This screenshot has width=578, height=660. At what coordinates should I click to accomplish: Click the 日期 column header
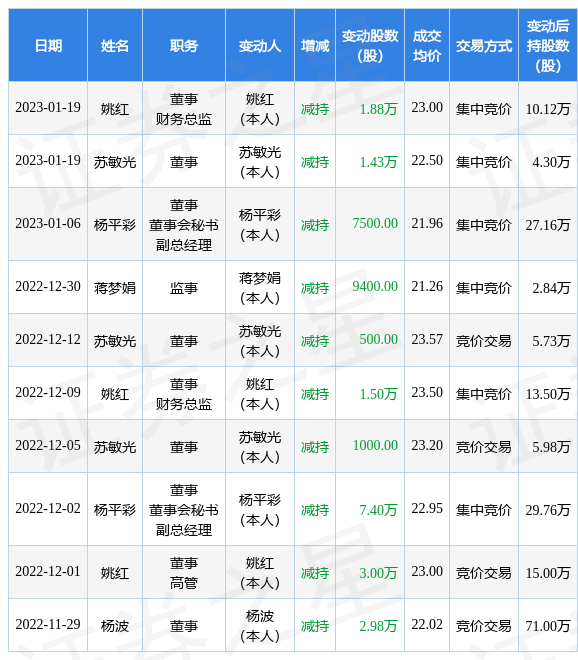pos(48,45)
